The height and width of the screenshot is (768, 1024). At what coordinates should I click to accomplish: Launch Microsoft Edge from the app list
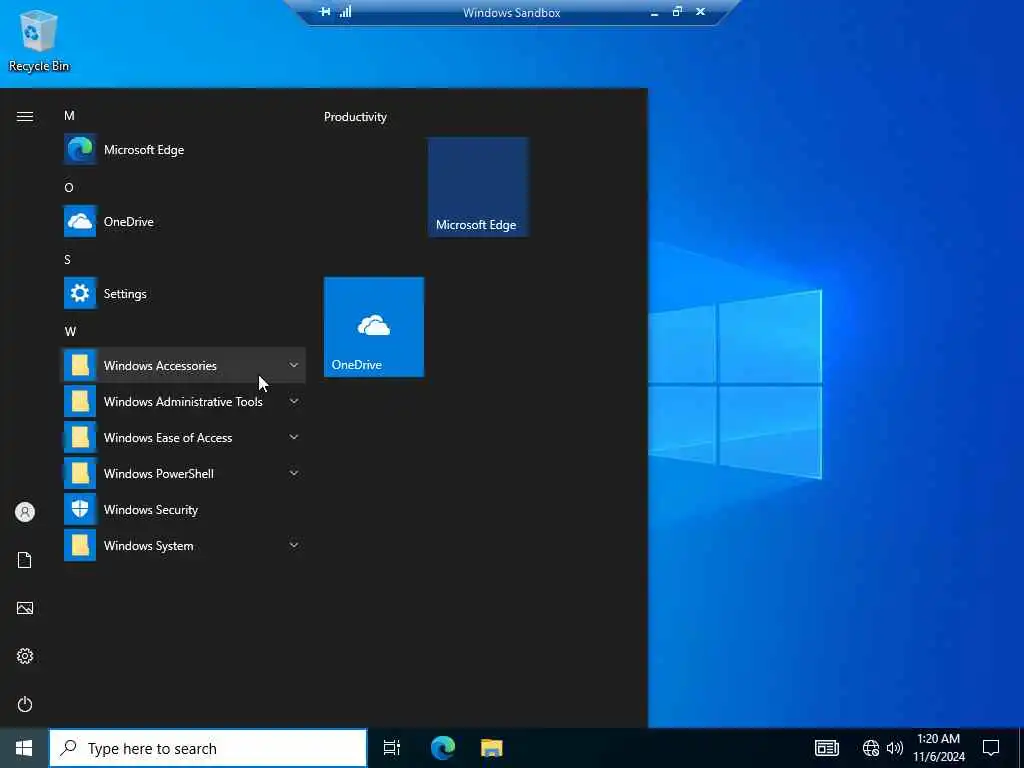coord(184,150)
